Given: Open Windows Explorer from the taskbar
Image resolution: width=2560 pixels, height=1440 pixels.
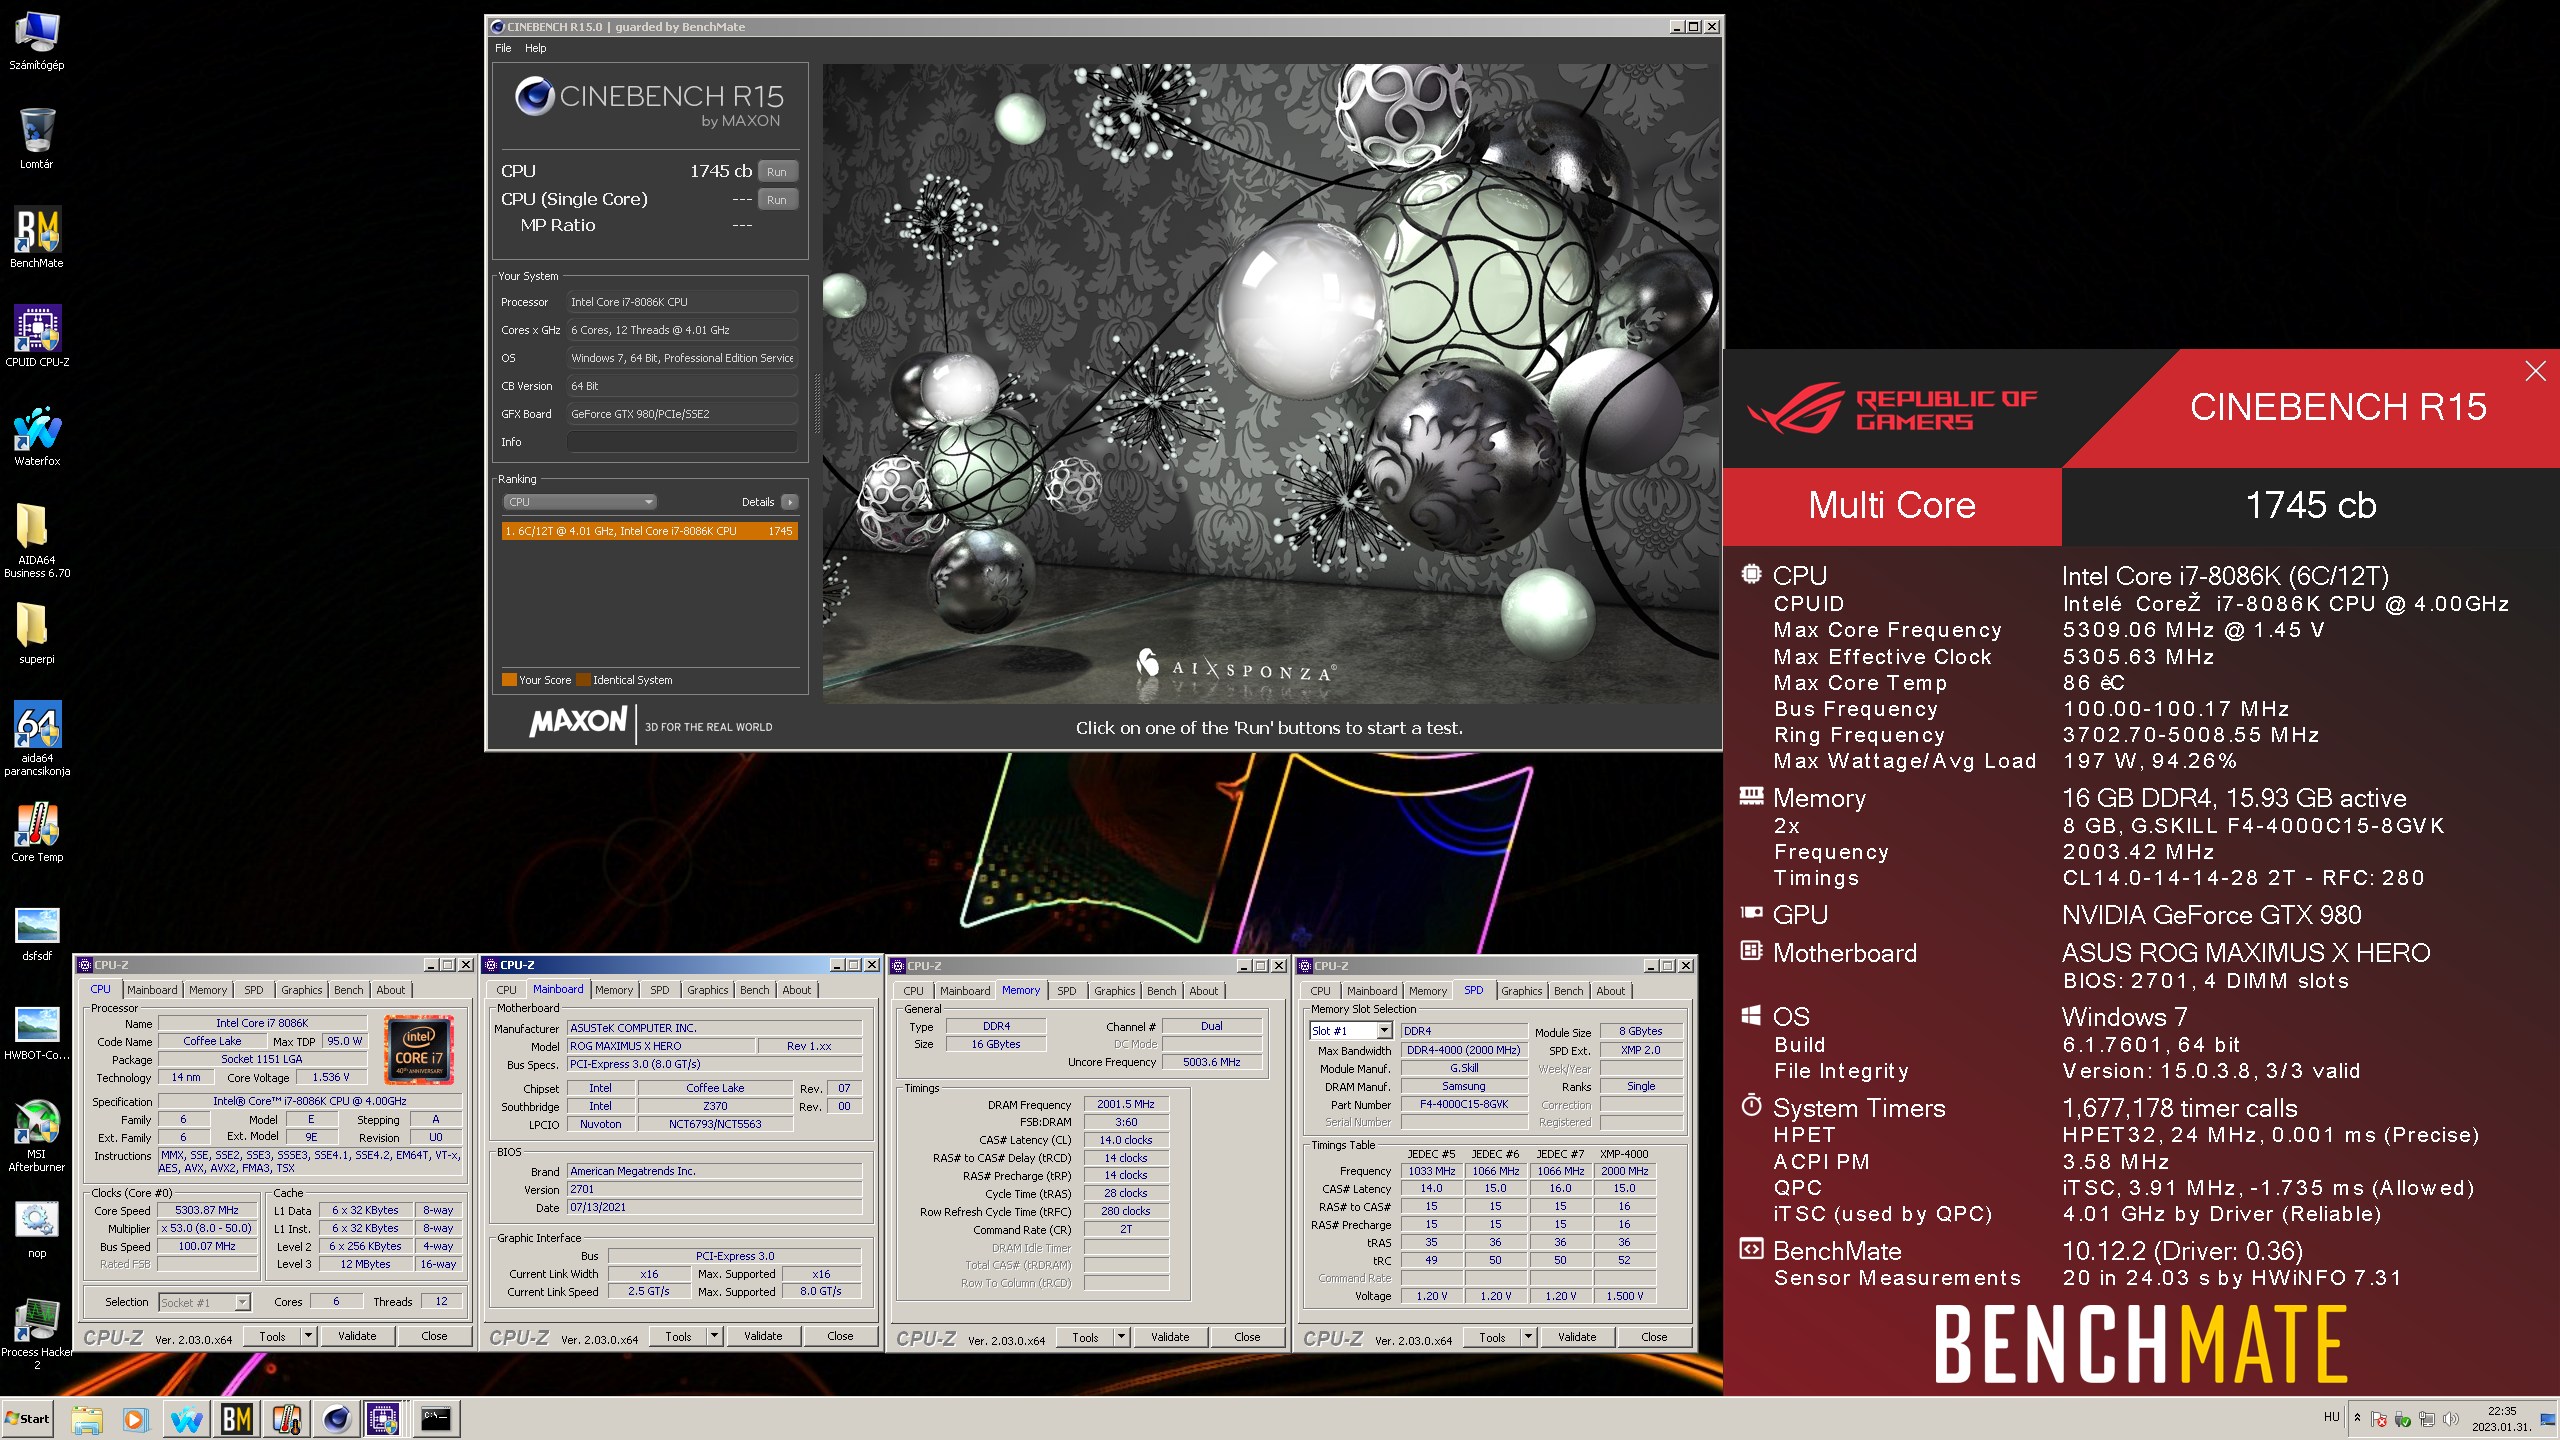Looking at the screenshot, I should [x=86, y=1418].
